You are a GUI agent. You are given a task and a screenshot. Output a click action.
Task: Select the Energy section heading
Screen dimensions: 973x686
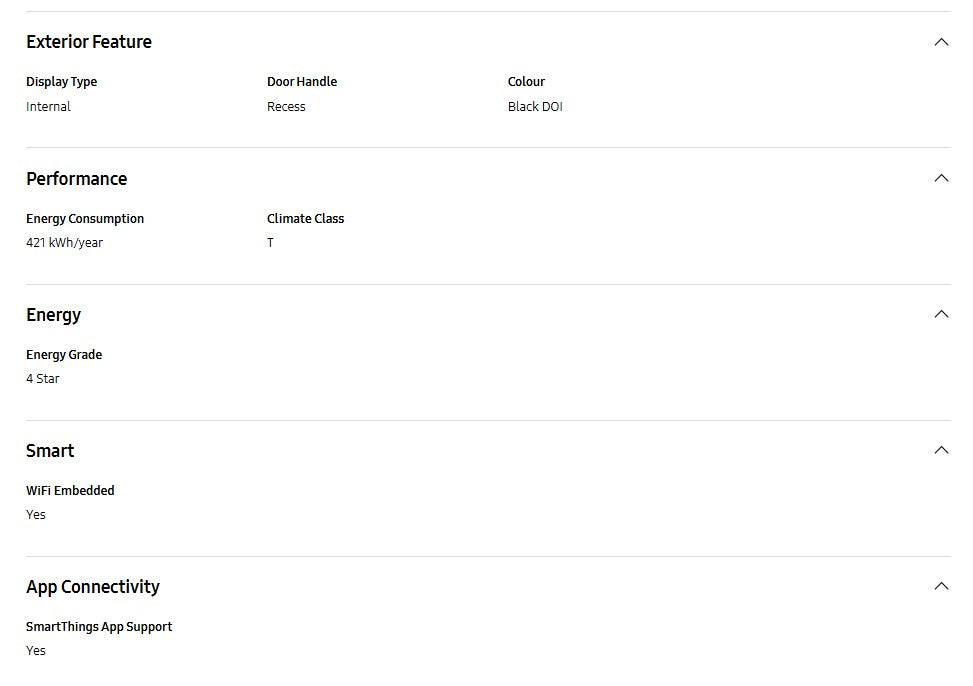point(54,315)
